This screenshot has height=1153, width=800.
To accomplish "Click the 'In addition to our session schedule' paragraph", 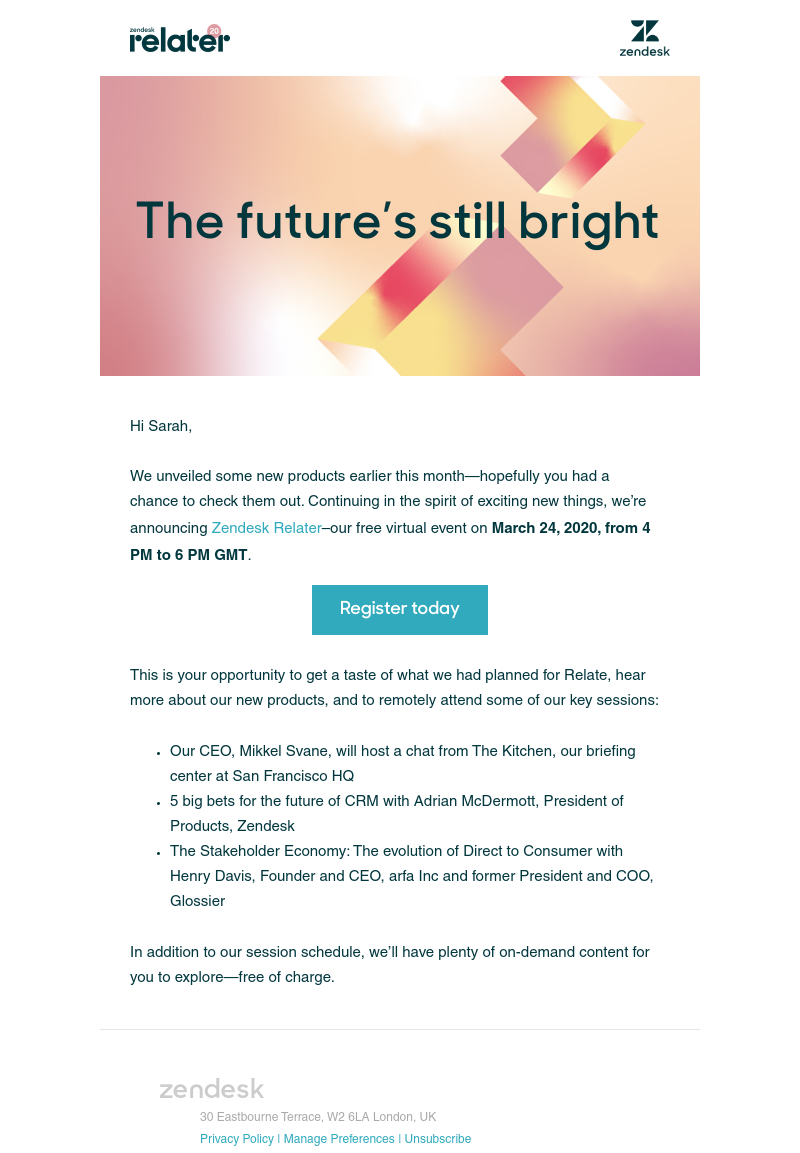I will tap(390, 964).
